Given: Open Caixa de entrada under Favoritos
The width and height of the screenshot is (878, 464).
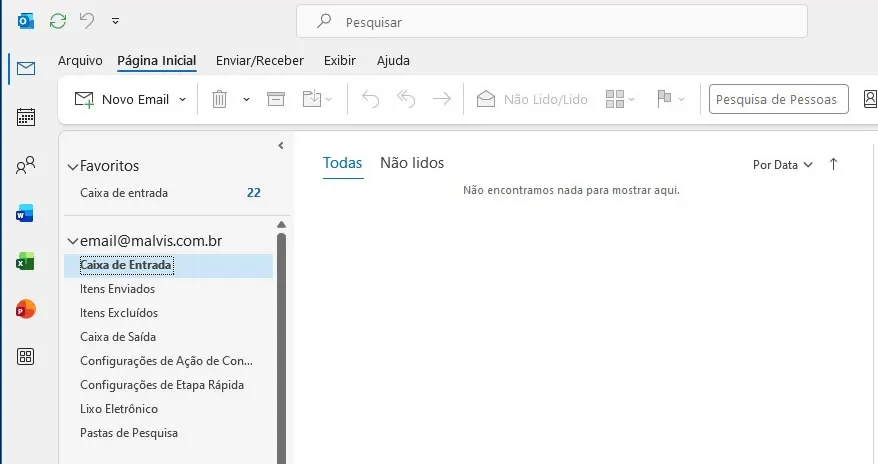Looking at the screenshot, I should point(124,193).
